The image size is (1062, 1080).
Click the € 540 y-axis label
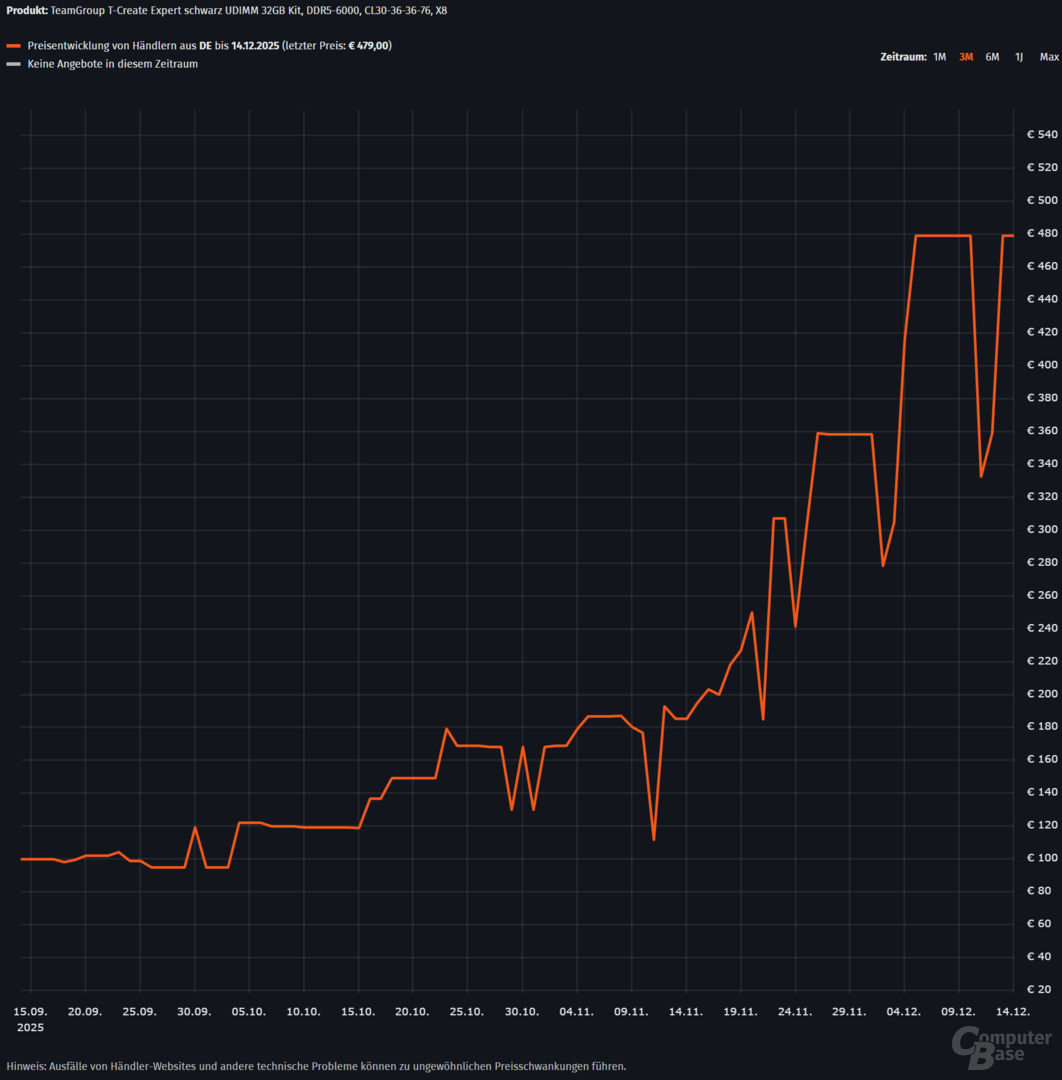[1042, 134]
